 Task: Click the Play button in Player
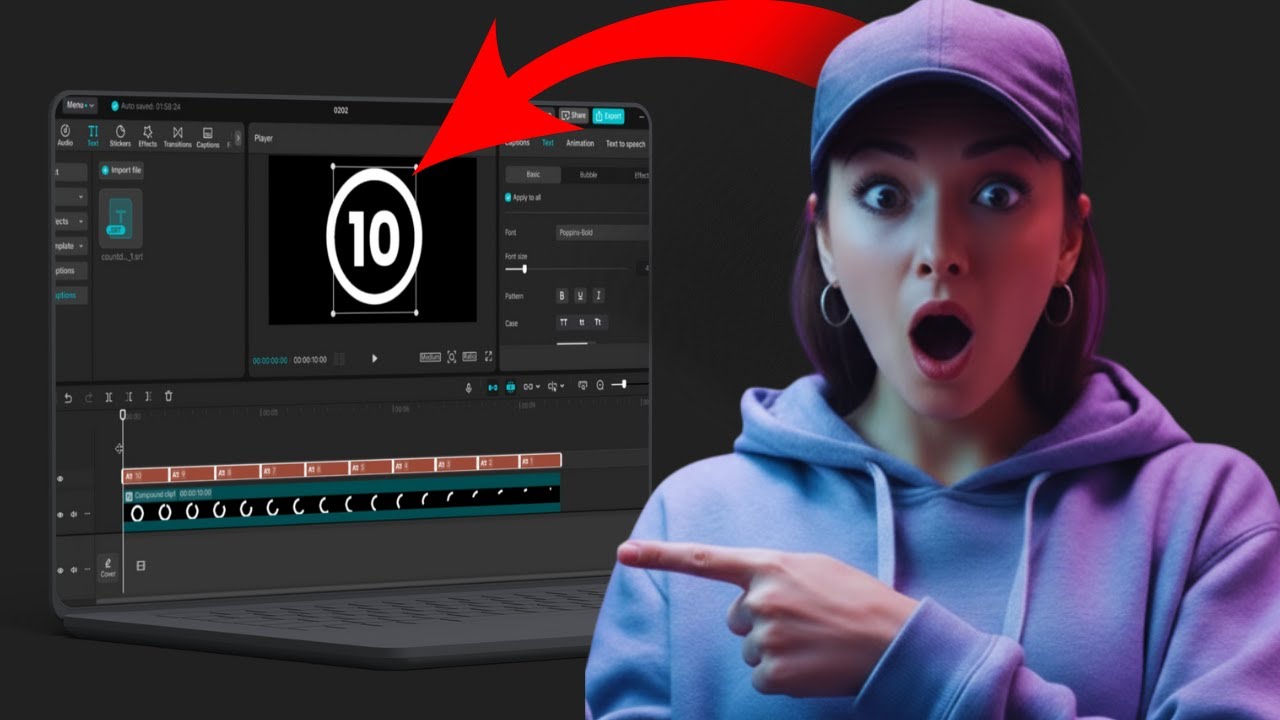(375, 358)
